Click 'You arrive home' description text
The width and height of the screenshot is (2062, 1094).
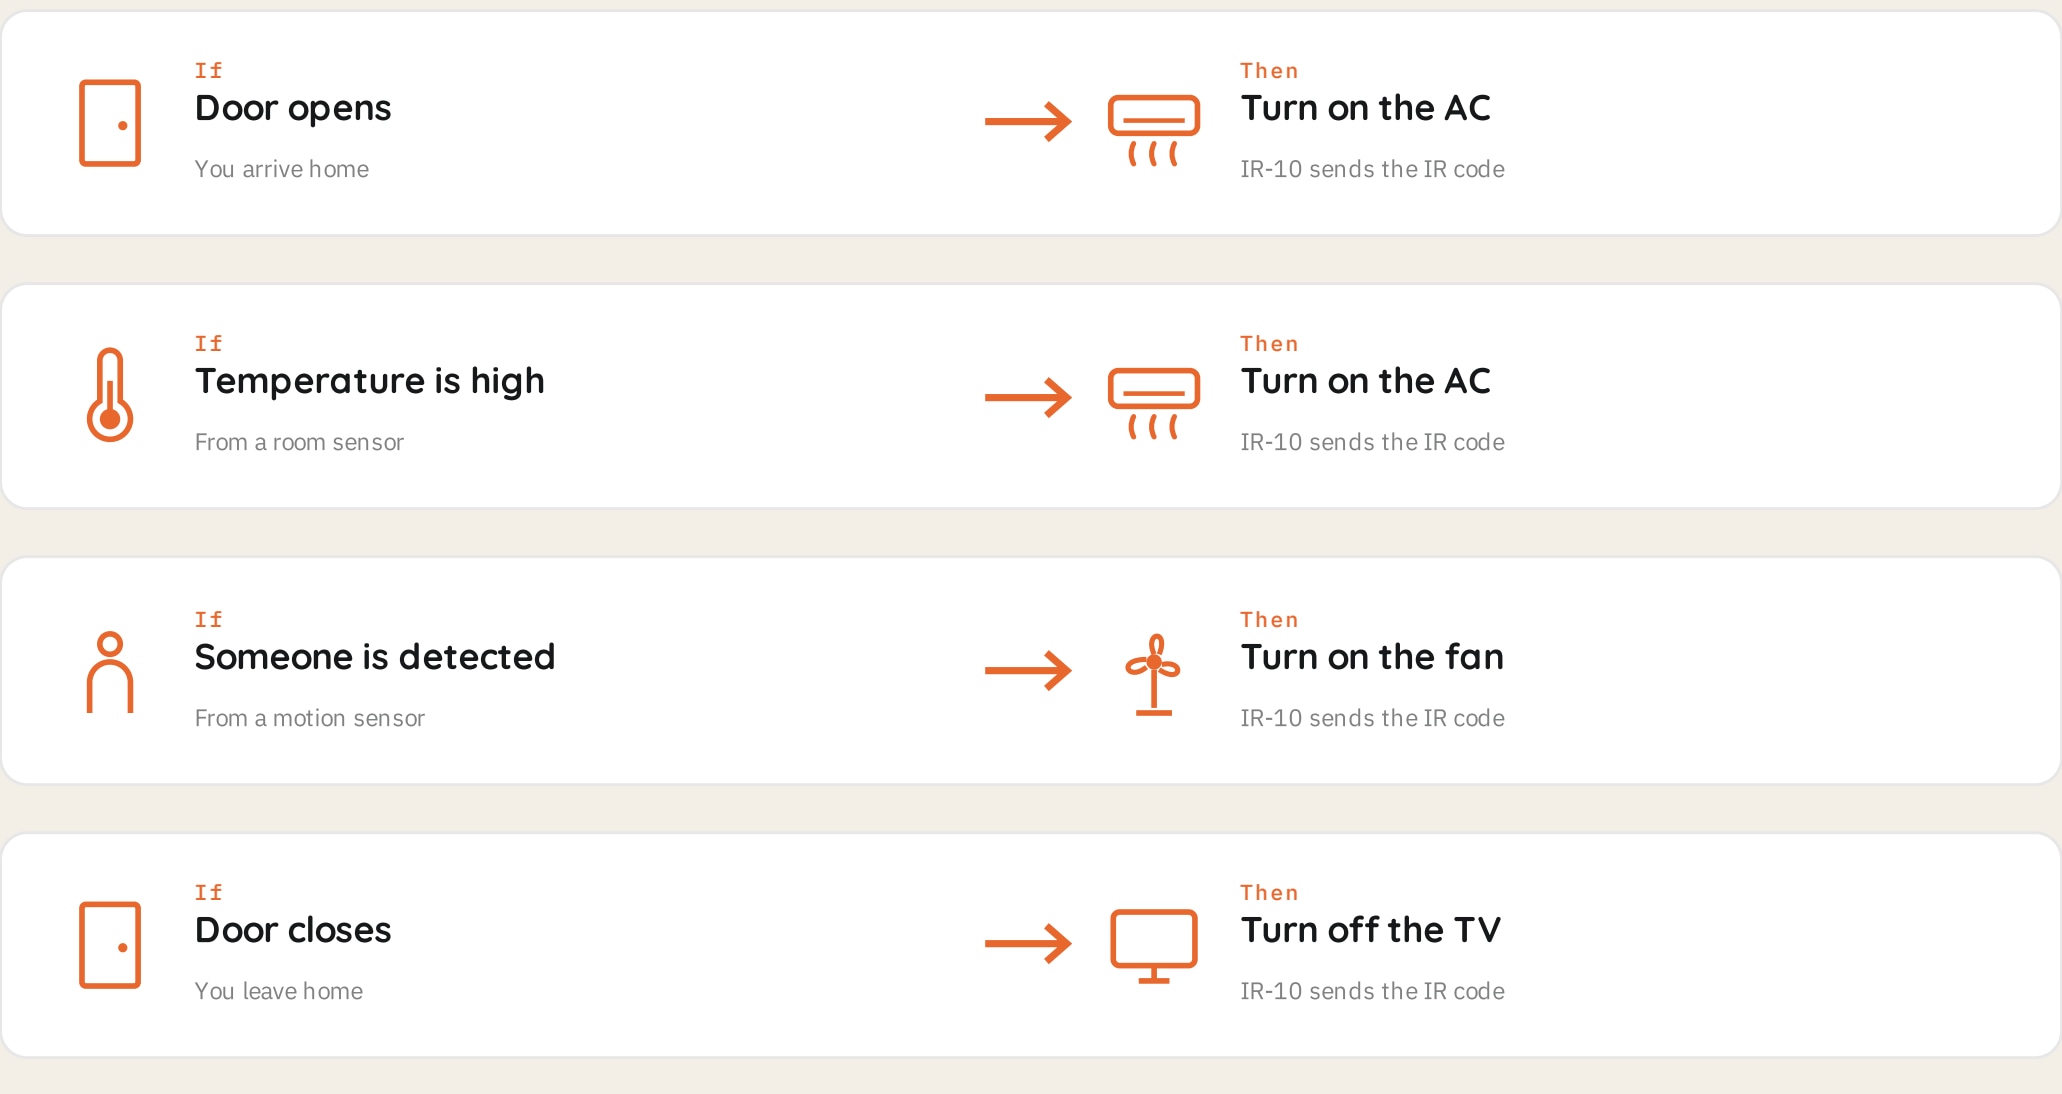pyautogui.click(x=282, y=169)
